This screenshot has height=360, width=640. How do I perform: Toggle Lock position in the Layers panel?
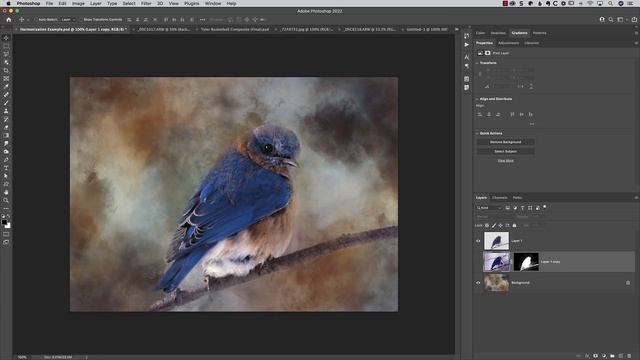(x=500, y=225)
